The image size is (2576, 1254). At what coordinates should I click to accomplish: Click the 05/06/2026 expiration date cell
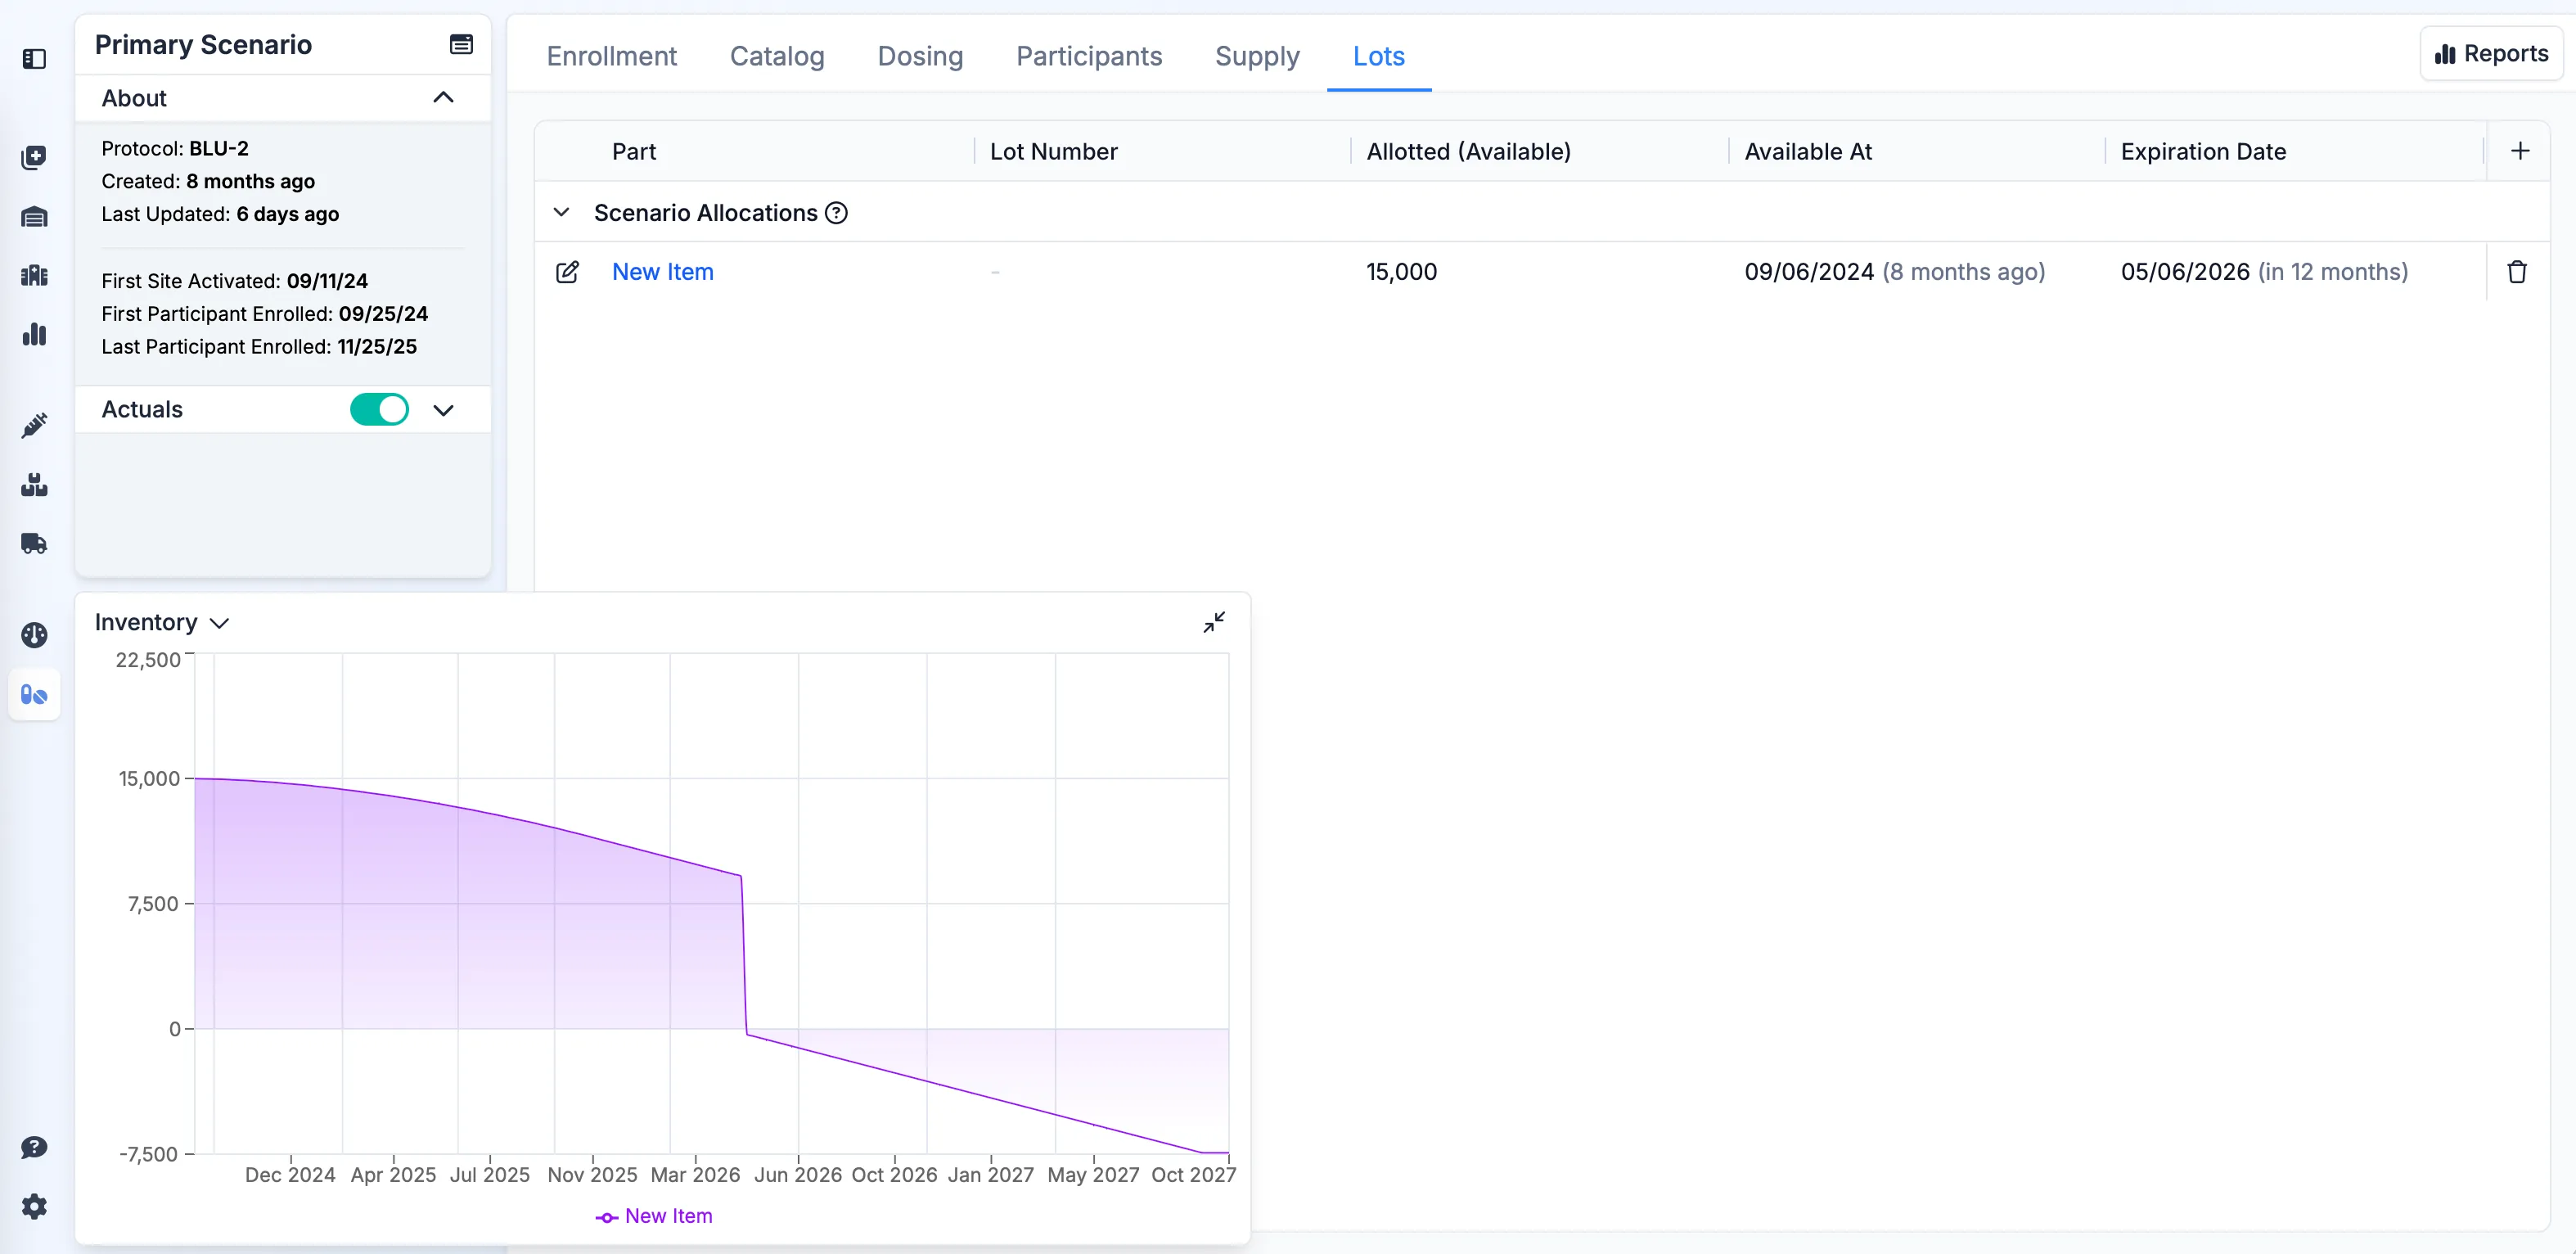(x=2264, y=272)
